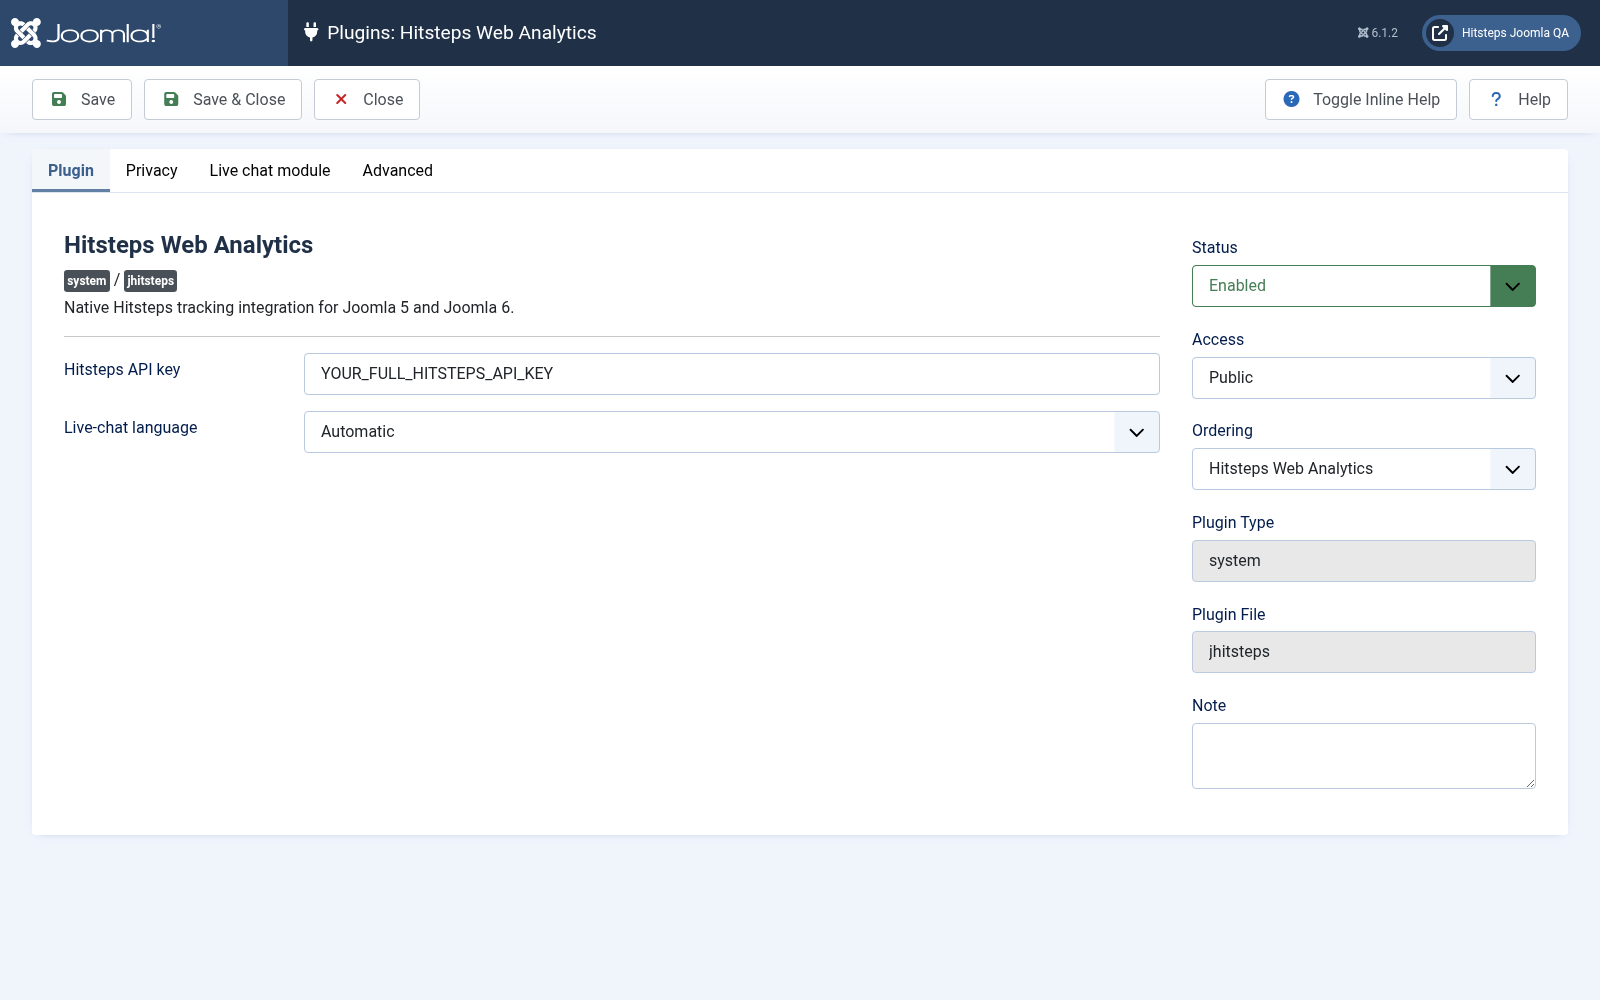This screenshot has height=1000, width=1600.
Task: Click the Plugin Type field showing system
Action: (x=1364, y=561)
